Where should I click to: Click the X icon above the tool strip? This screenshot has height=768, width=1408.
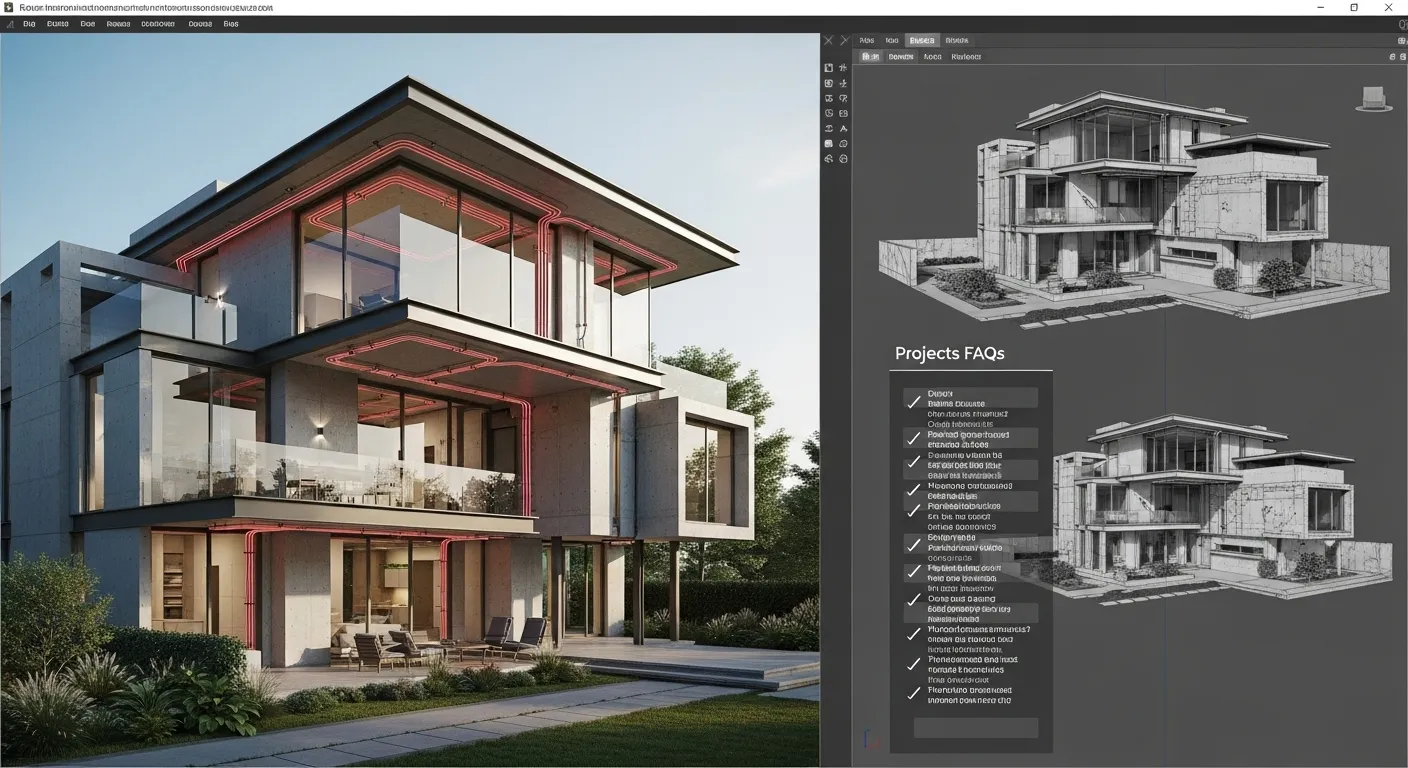(828, 41)
